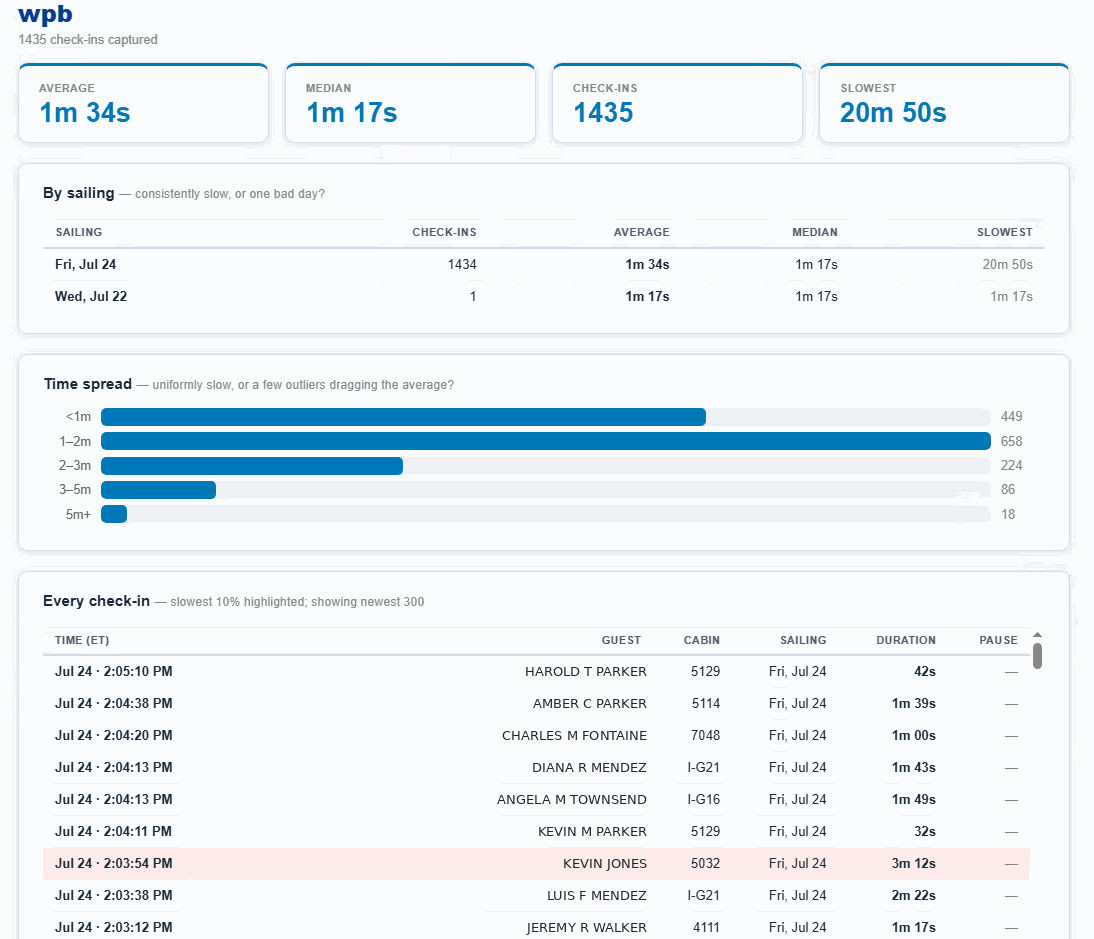Viewport: 1094px width, 939px height.
Task: Click the wpb page title
Action: point(45,14)
